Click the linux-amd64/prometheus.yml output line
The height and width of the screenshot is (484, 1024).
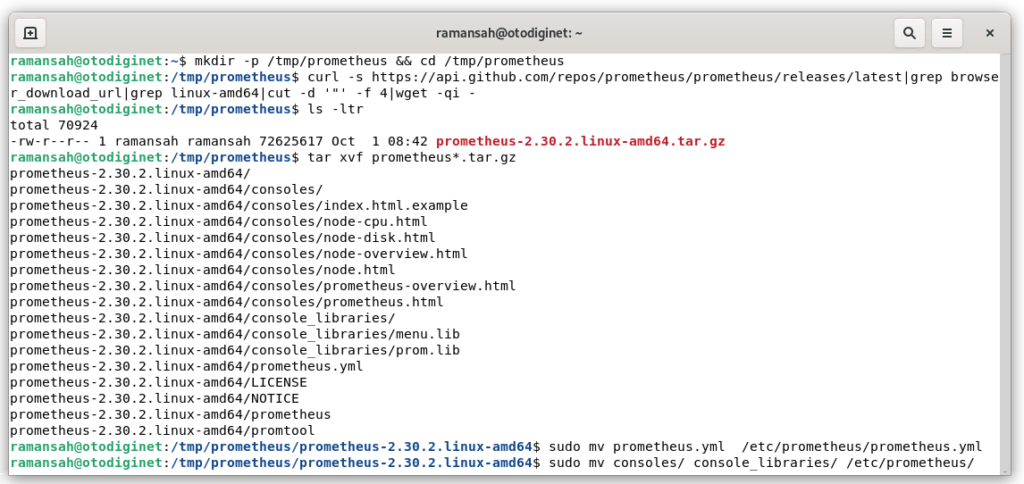point(187,366)
